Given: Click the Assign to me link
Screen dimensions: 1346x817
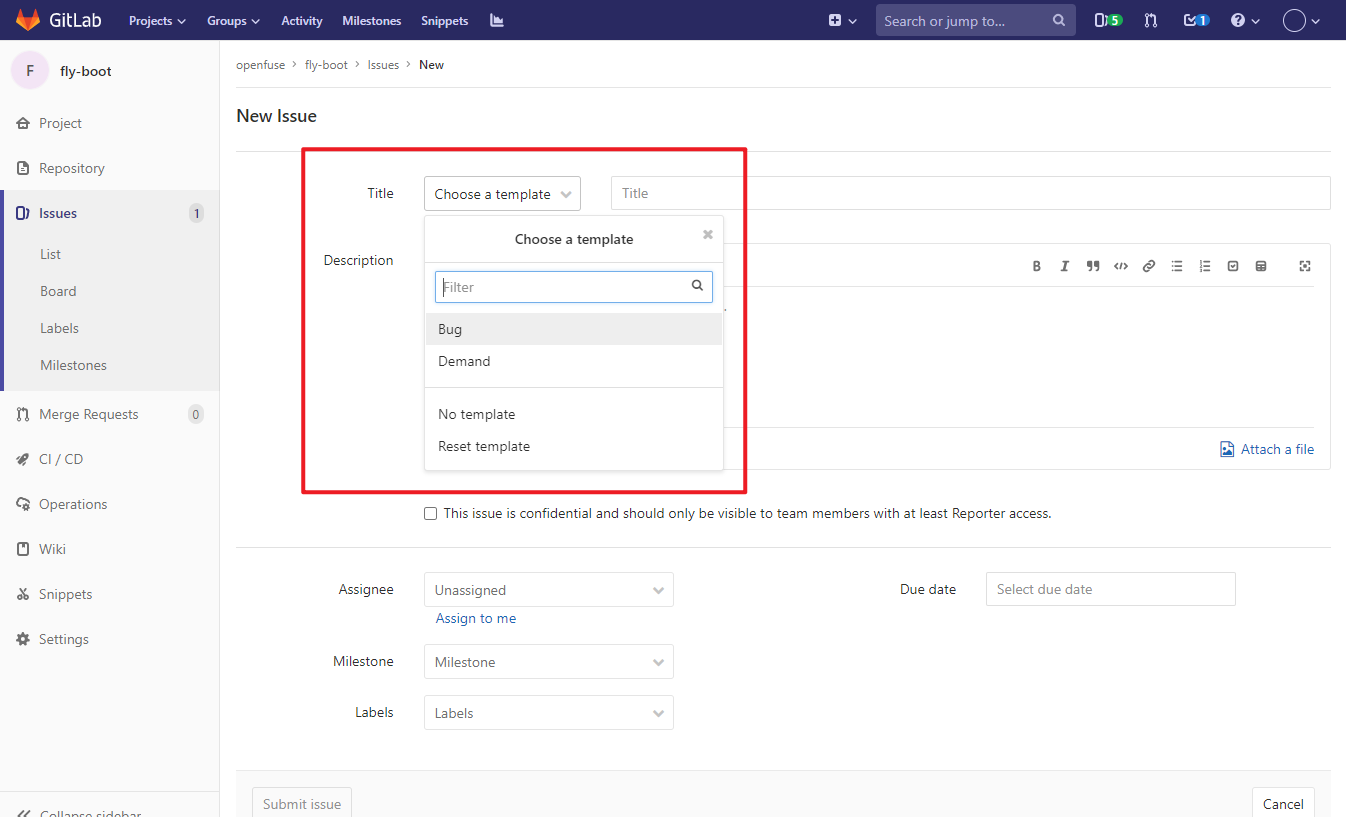Looking at the screenshot, I should tap(476, 618).
